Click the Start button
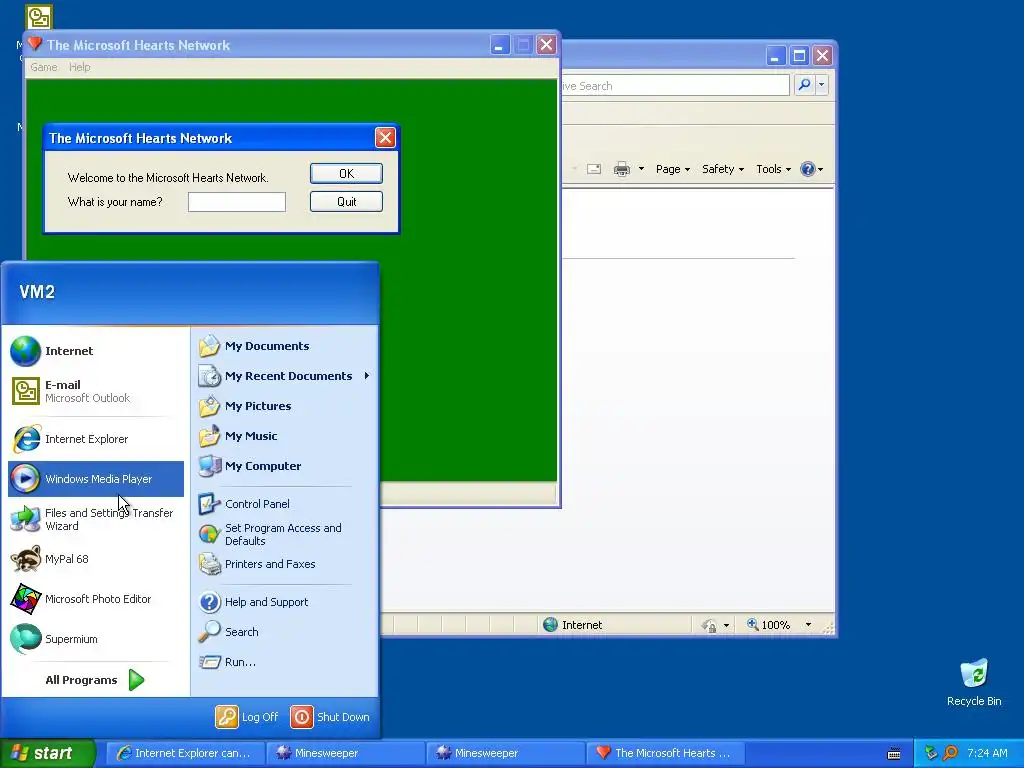Screen dimensions: 1024x768 click(x=47, y=753)
